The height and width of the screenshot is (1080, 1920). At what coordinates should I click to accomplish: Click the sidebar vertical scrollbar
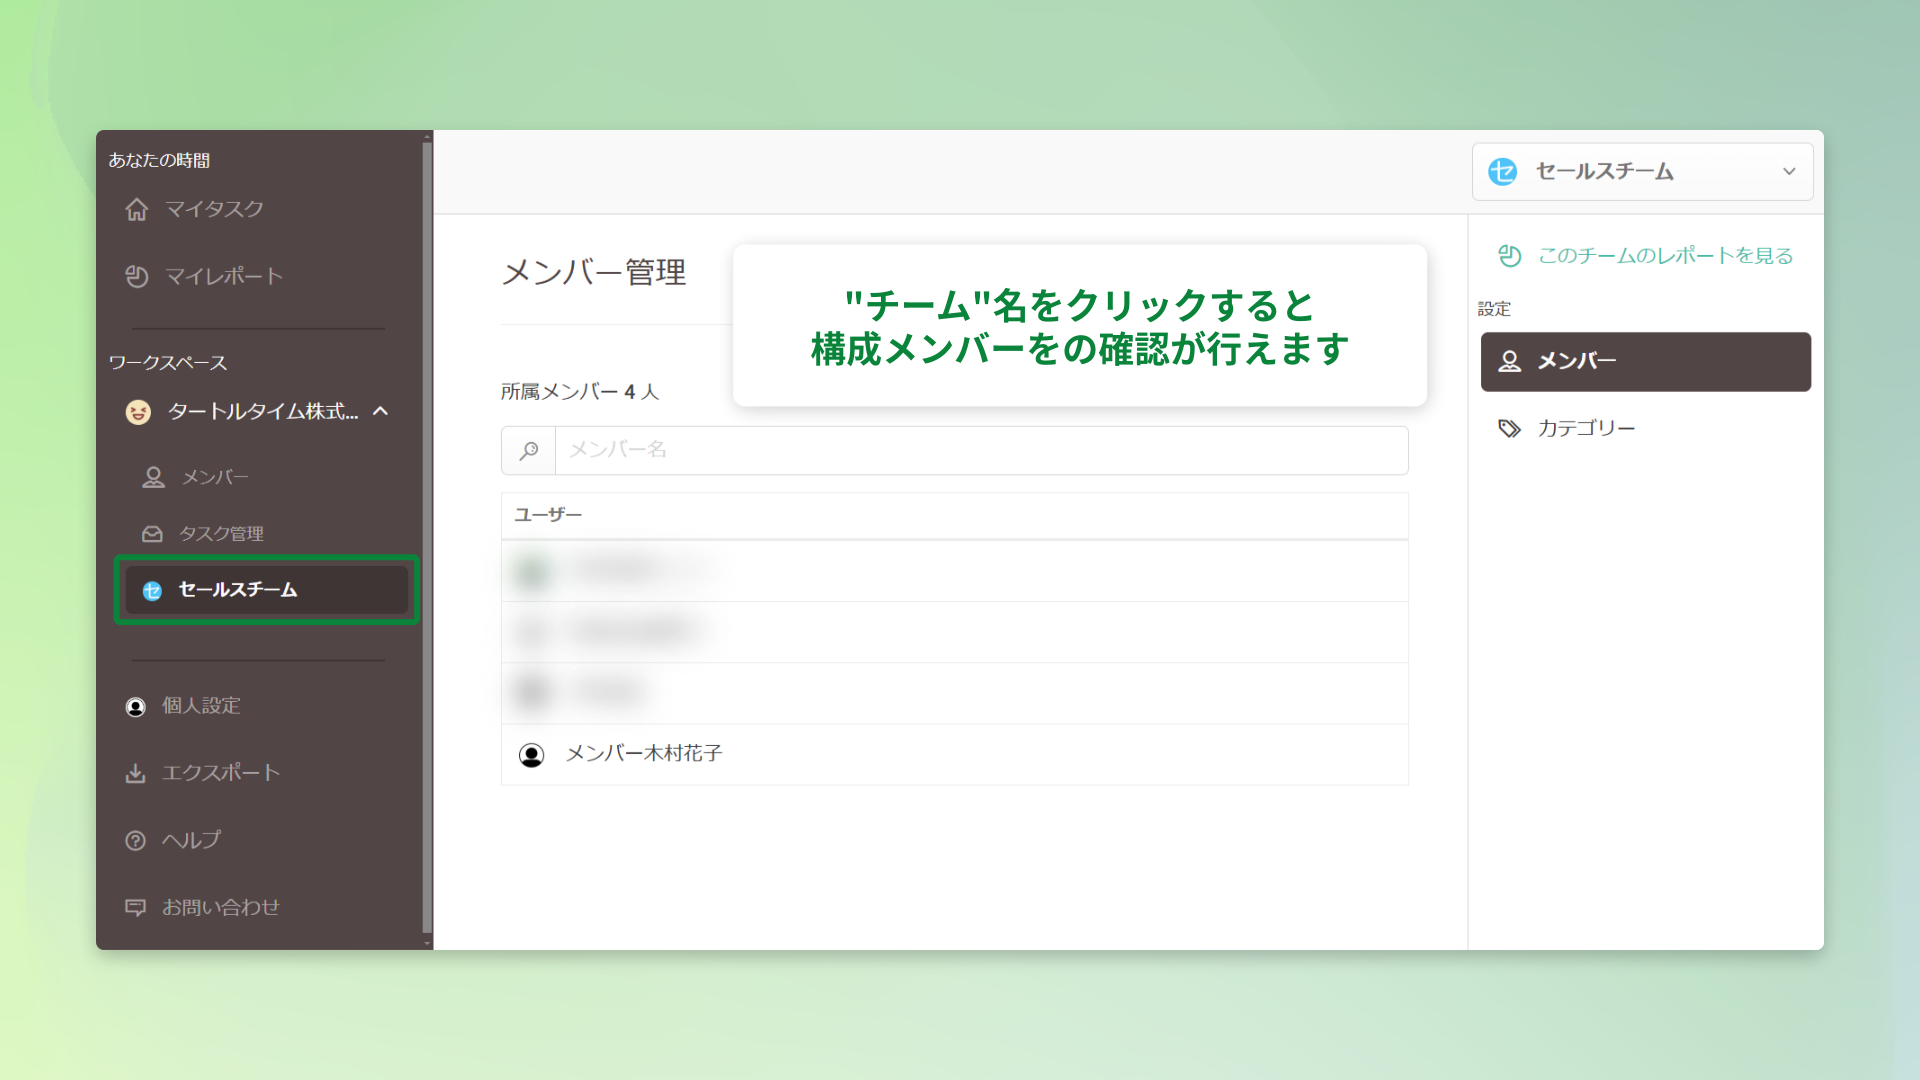coord(427,540)
